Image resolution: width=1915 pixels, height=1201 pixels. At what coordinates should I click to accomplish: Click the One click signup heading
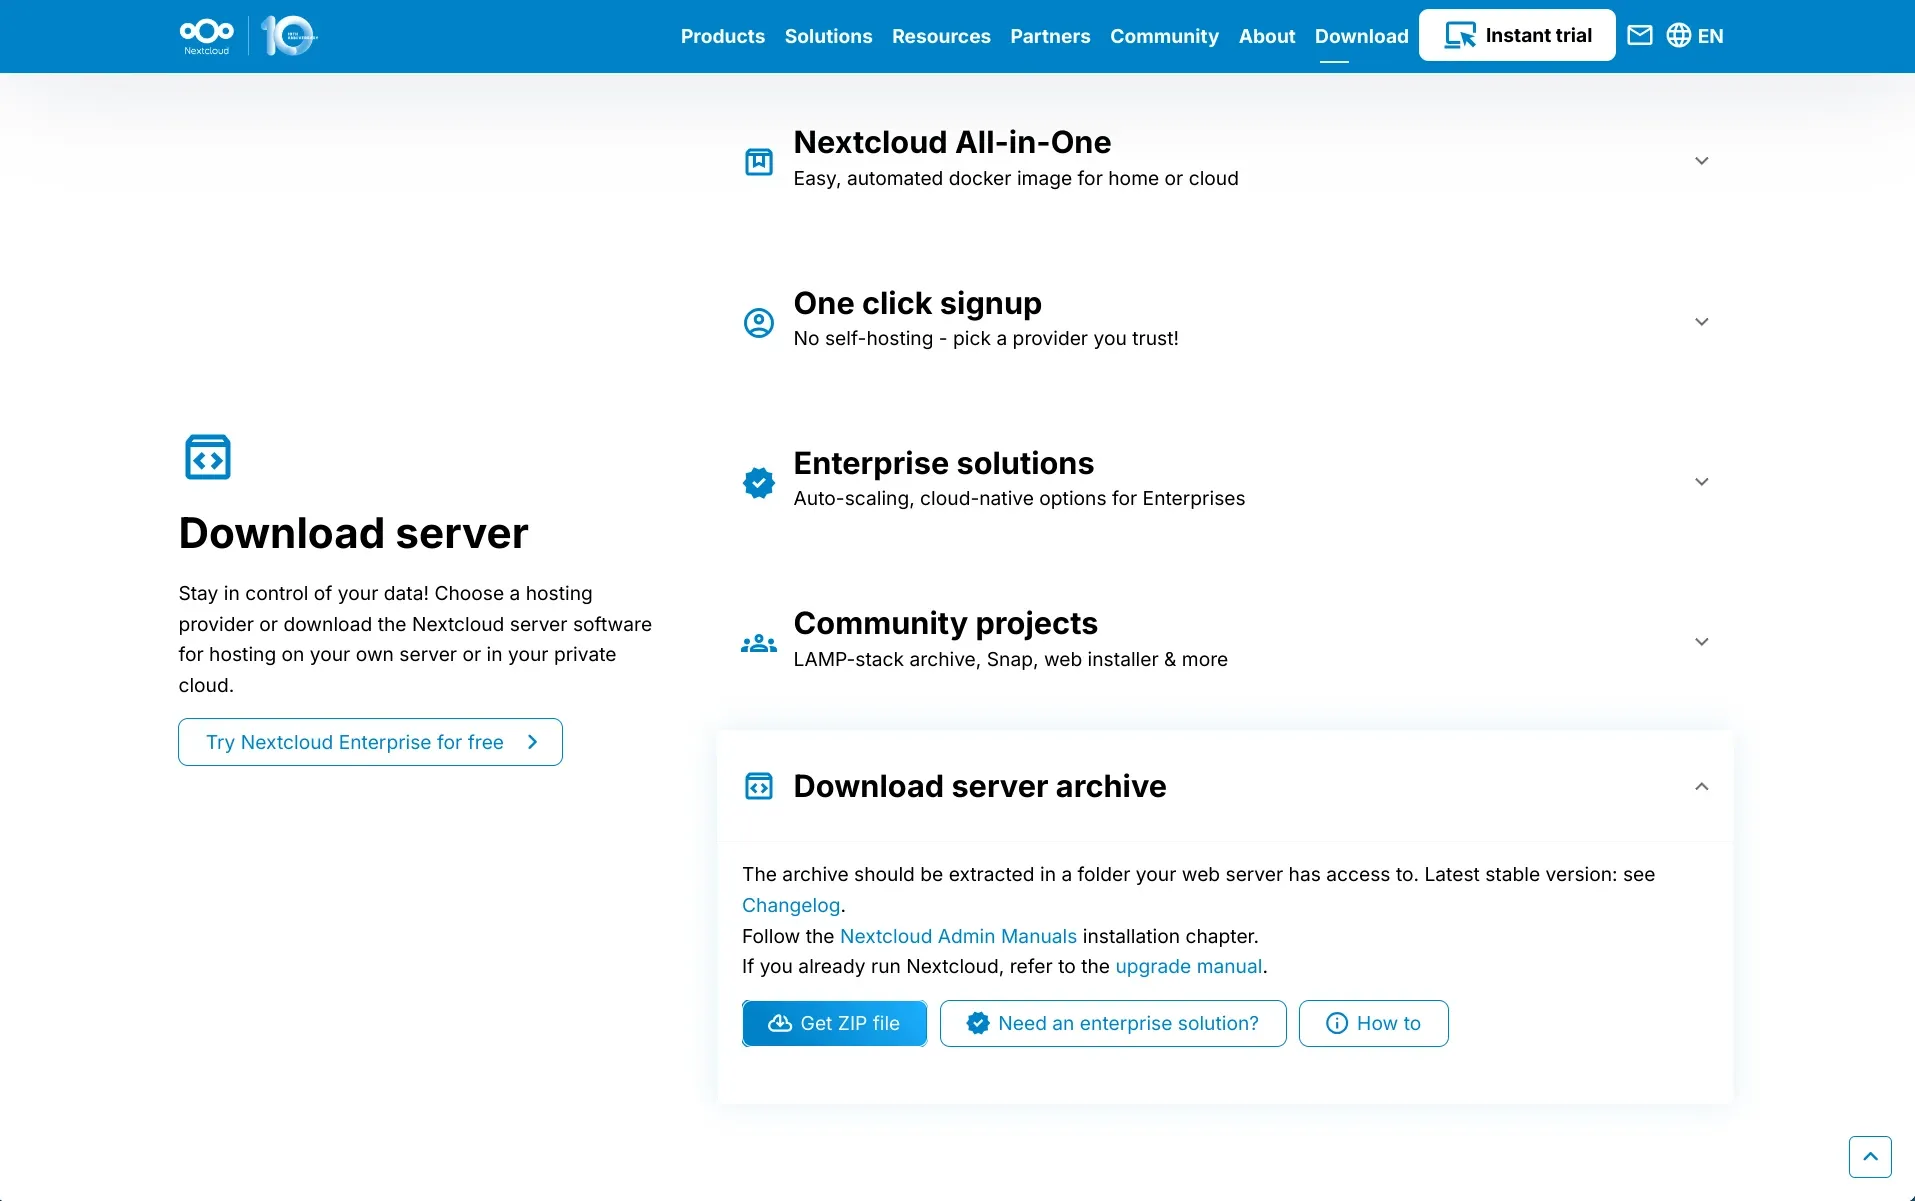coord(917,303)
